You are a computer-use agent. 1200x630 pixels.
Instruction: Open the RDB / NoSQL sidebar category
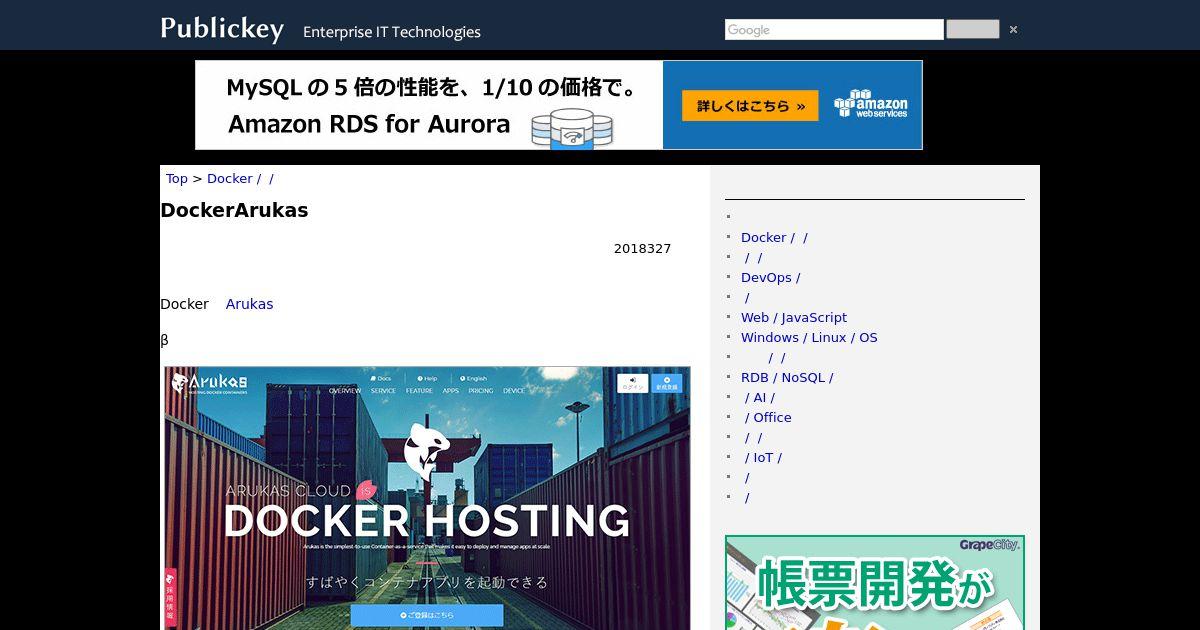[x=787, y=377]
